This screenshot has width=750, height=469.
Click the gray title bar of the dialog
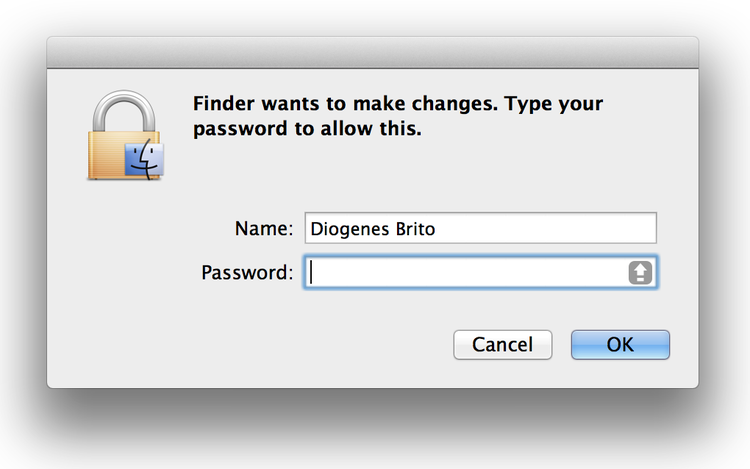click(373, 53)
